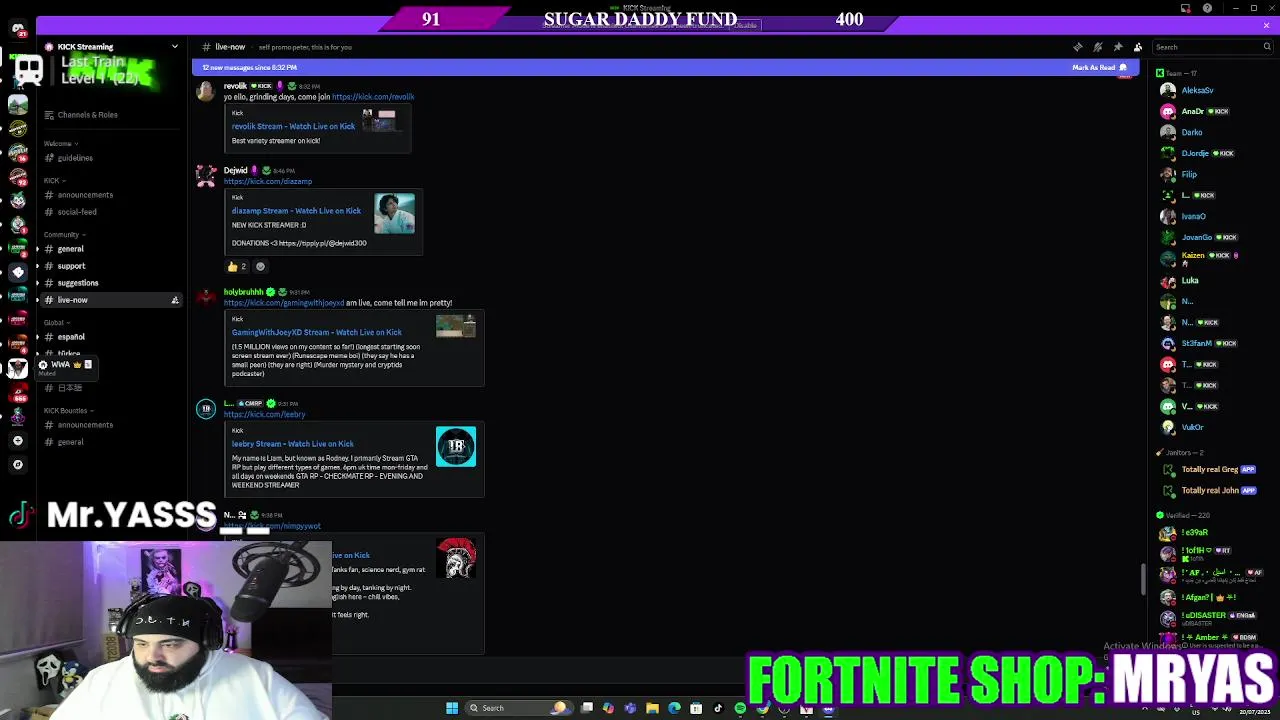Open the social-feed channel
The height and width of the screenshot is (720, 1280).
[x=77, y=212]
